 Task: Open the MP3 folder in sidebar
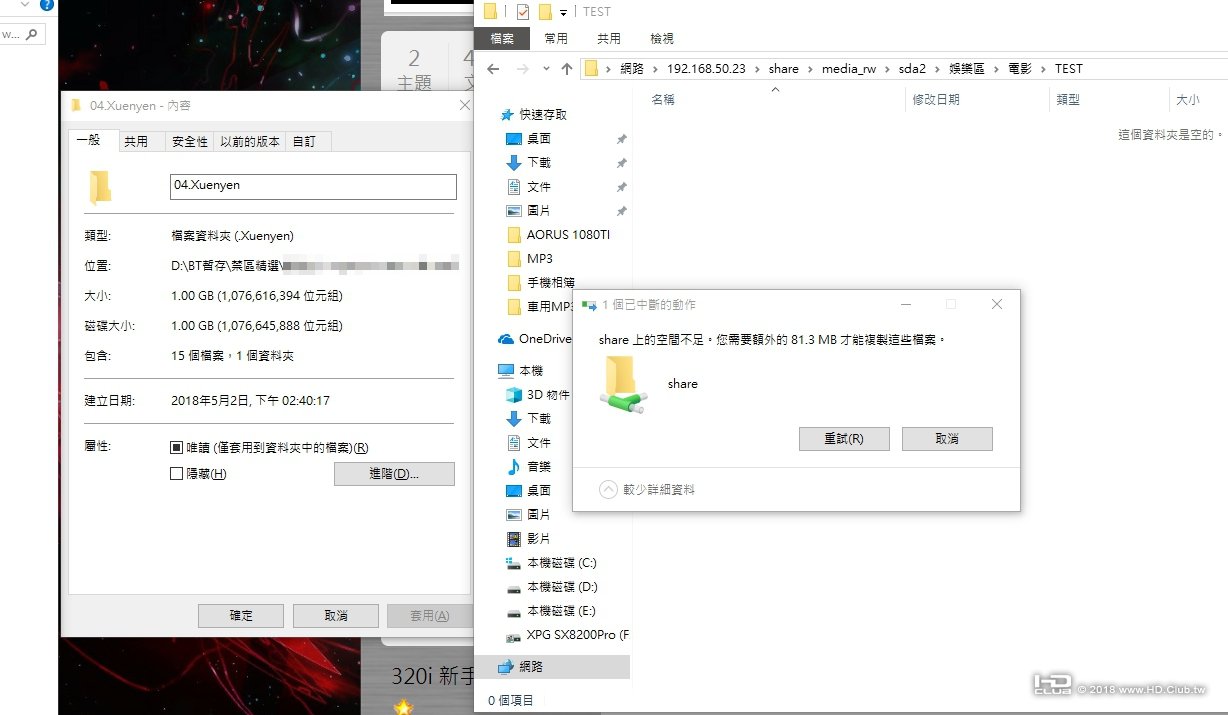tap(540, 259)
